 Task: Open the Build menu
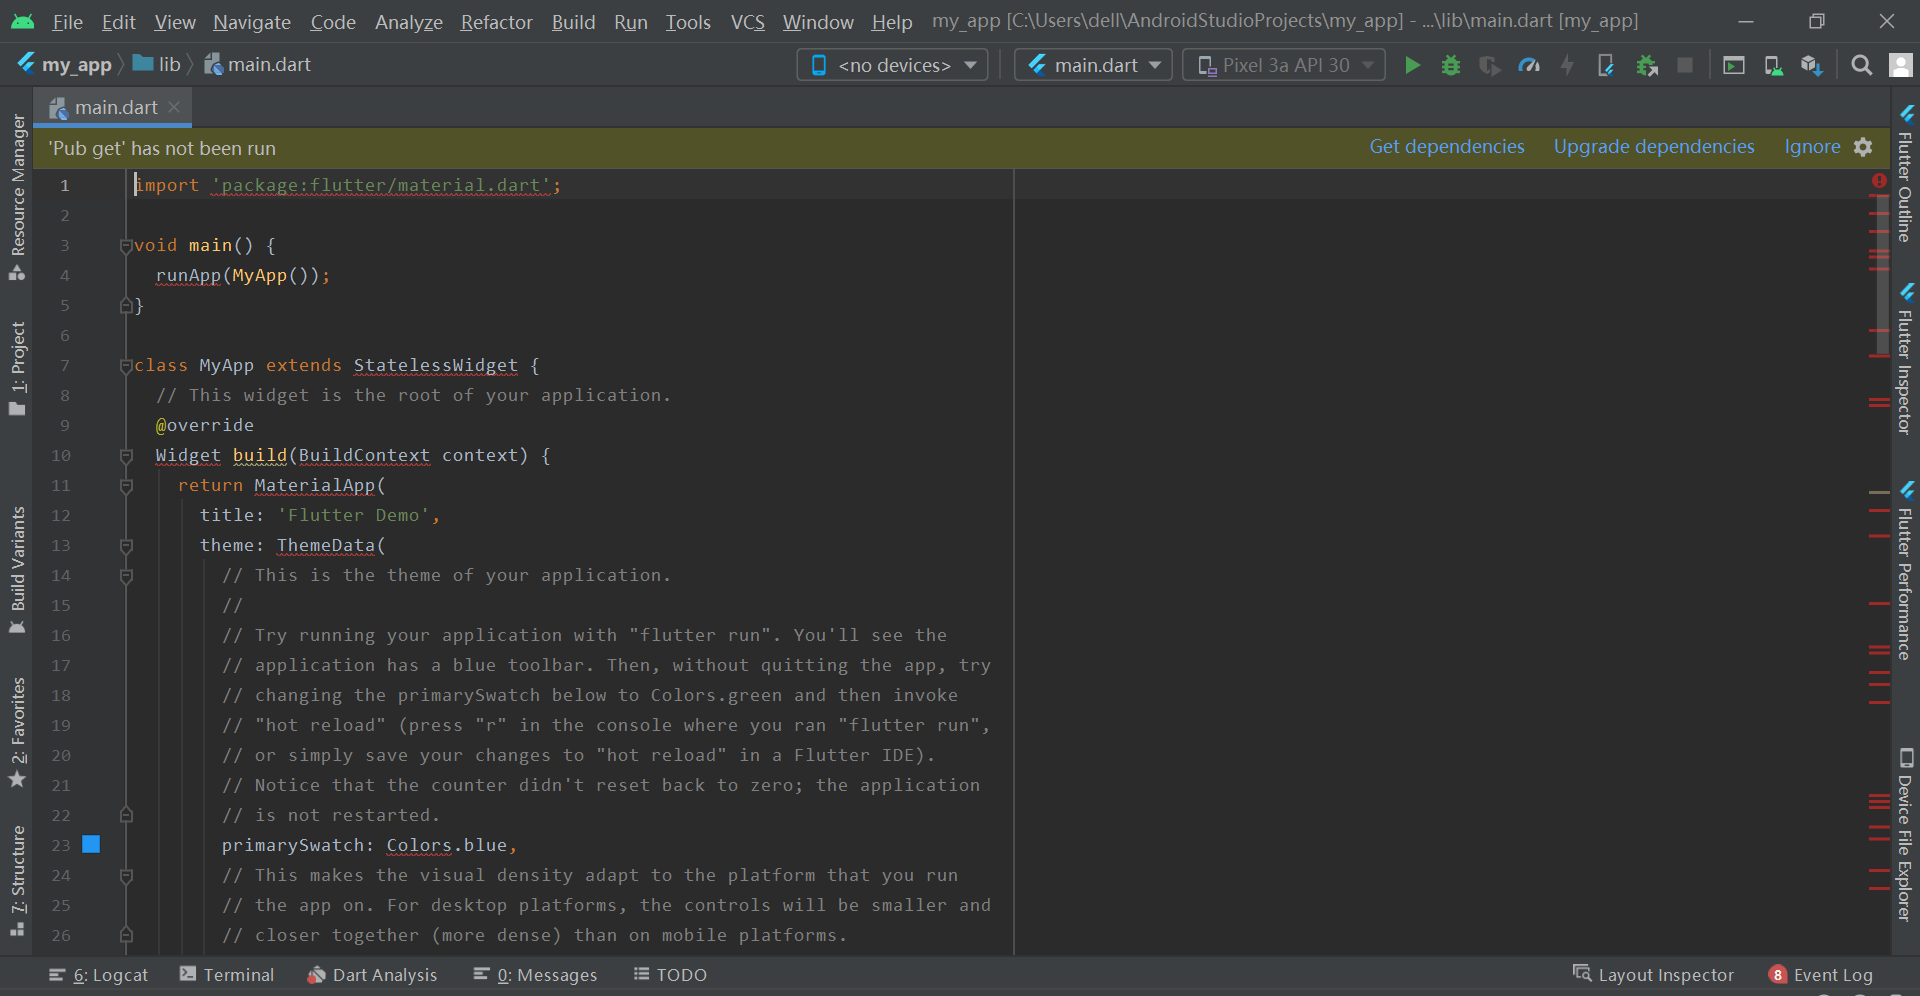pos(573,22)
